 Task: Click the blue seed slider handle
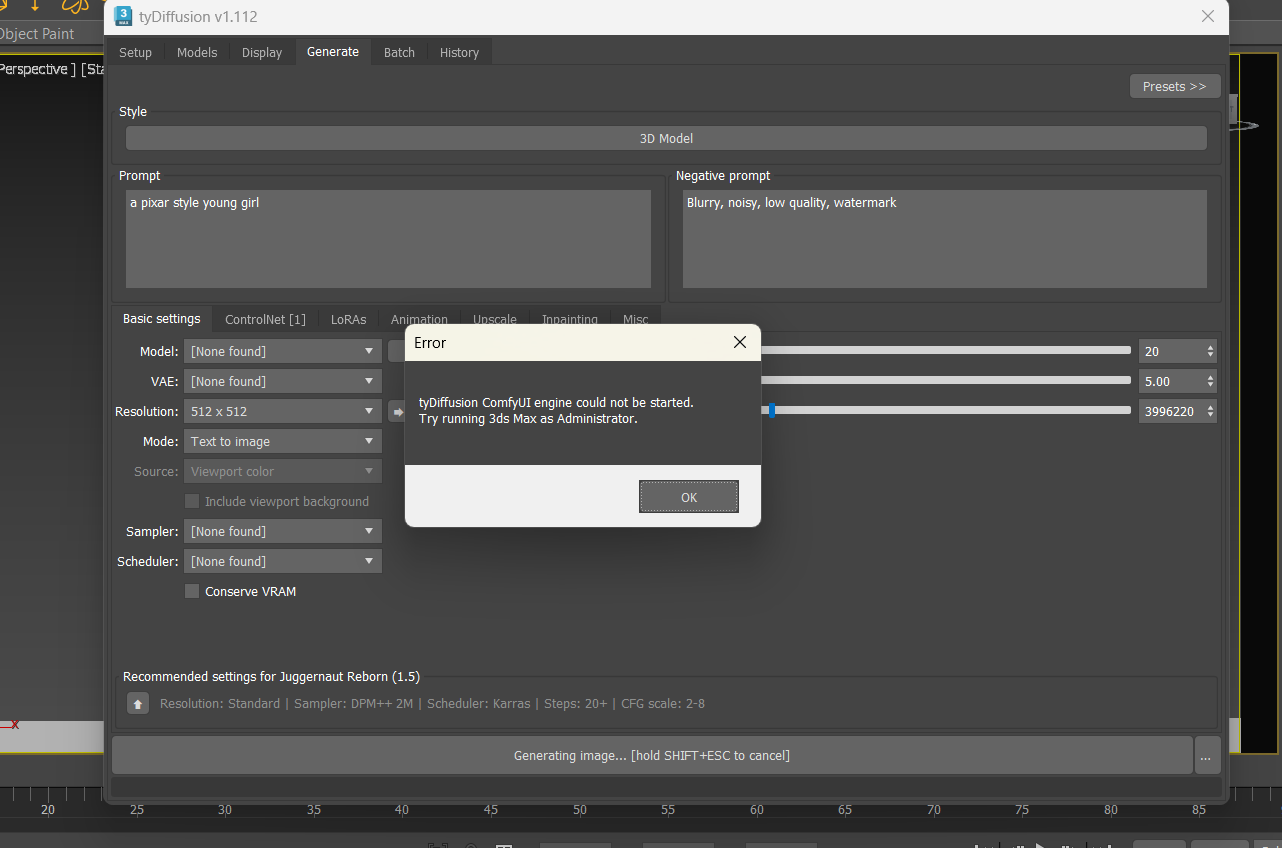click(x=772, y=410)
